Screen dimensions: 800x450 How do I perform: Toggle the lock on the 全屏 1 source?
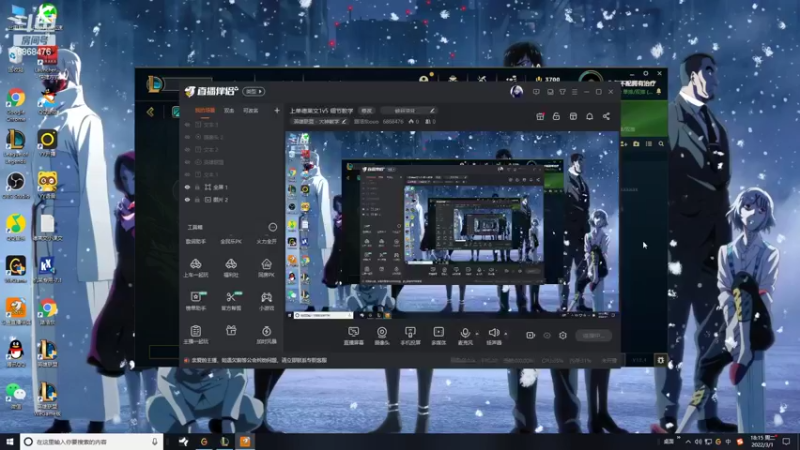197,187
